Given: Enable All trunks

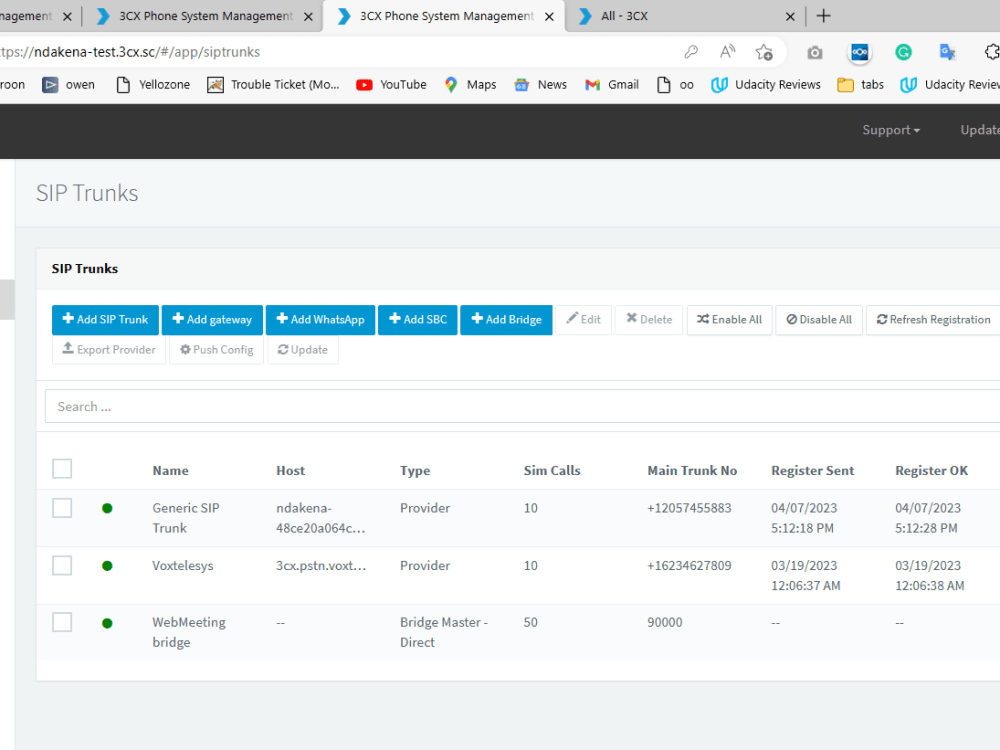Looking at the screenshot, I should click(729, 319).
